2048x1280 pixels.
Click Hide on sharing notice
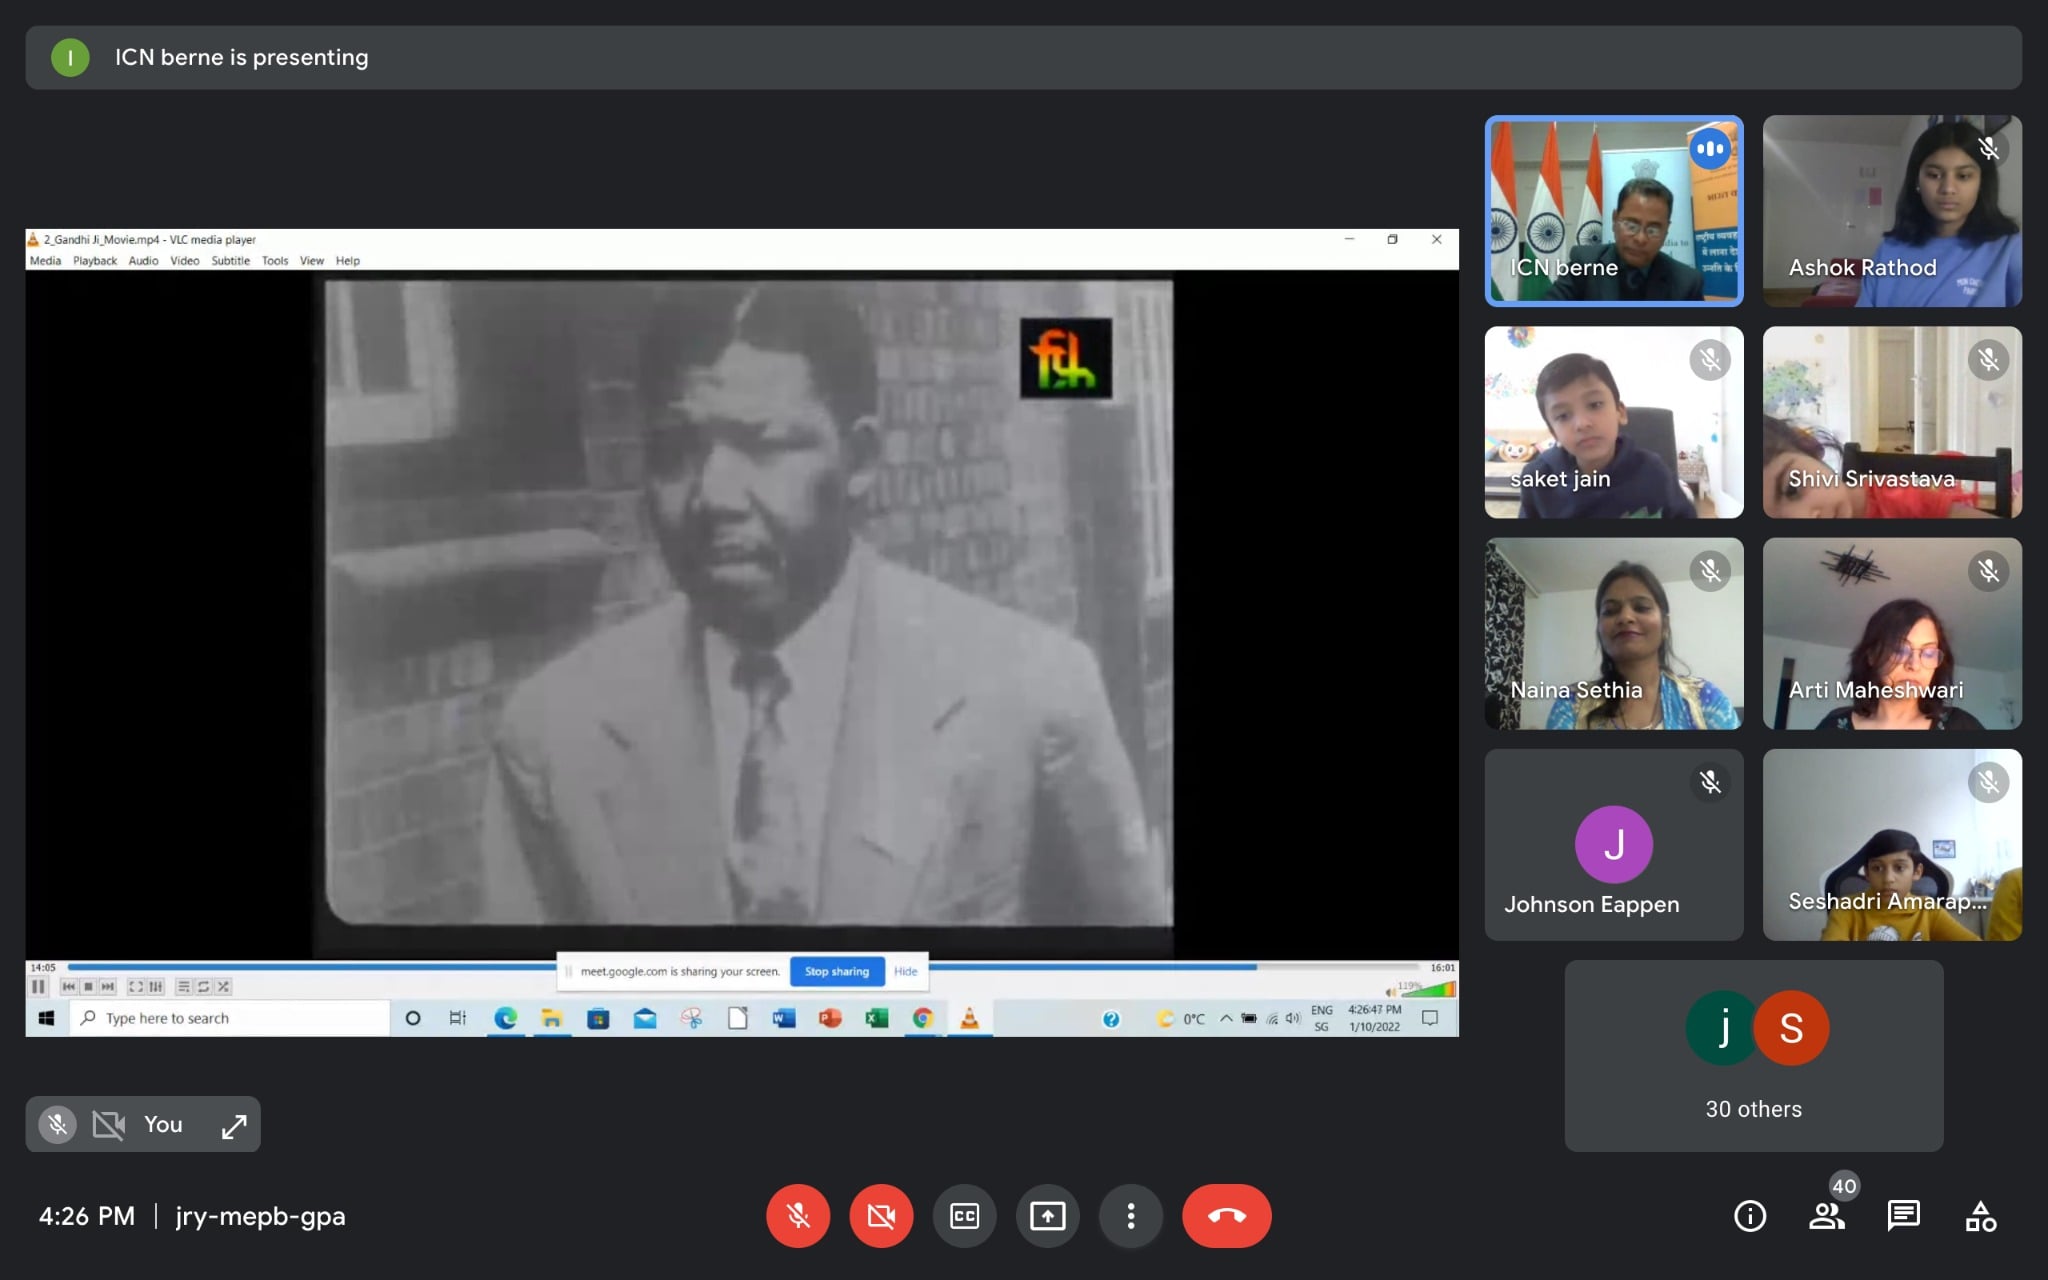click(x=905, y=971)
